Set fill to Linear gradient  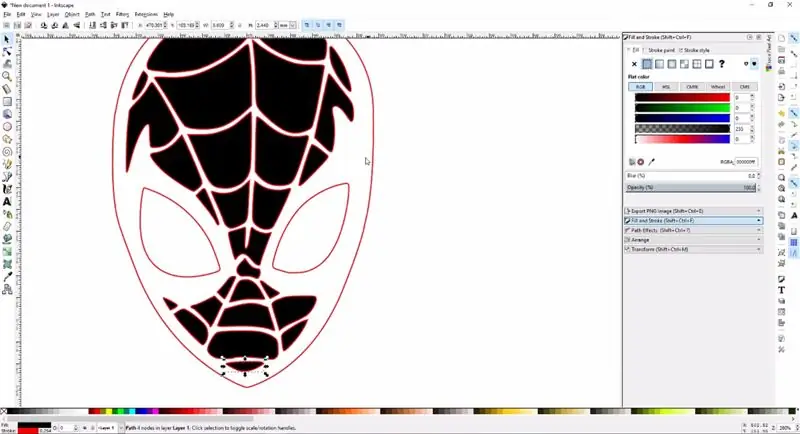click(x=659, y=64)
